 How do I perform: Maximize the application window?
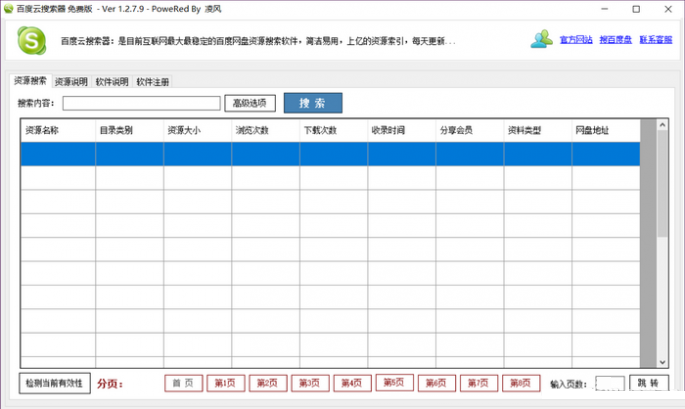(636, 9)
